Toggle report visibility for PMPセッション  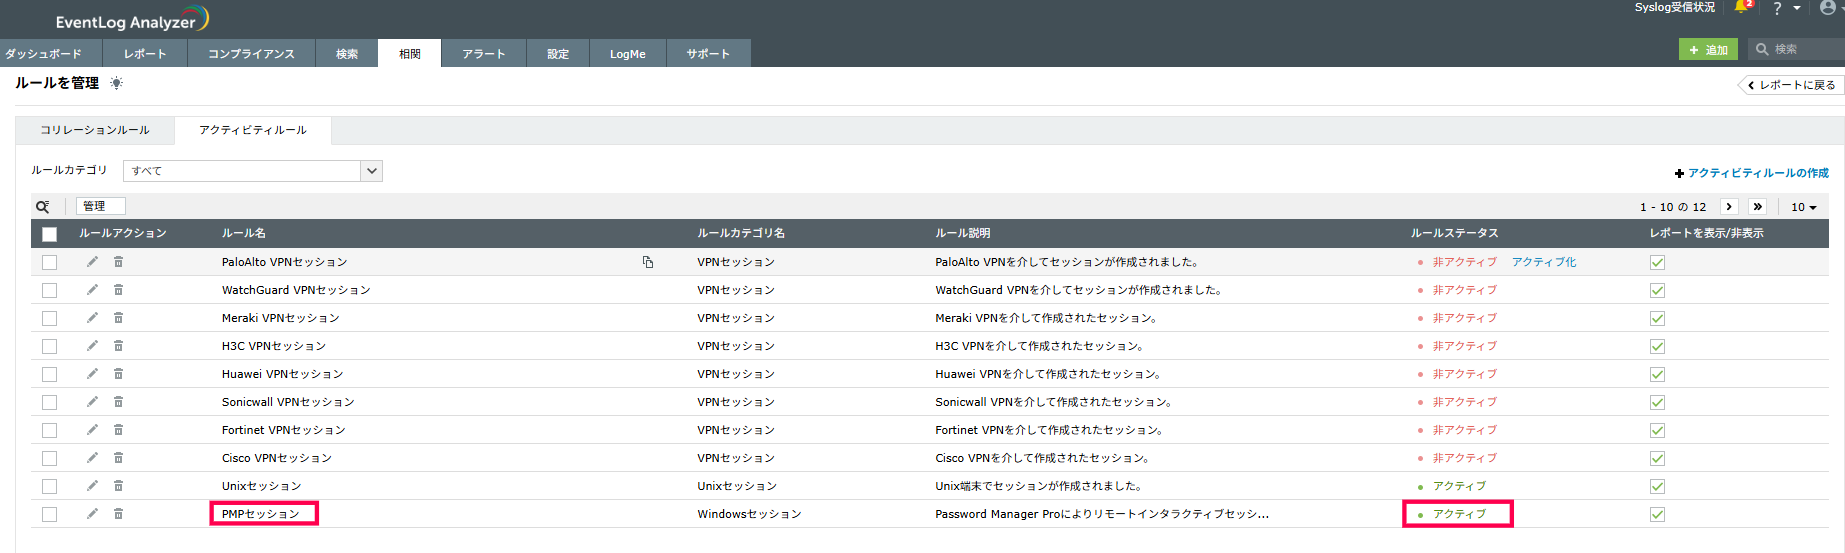pyautogui.click(x=1657, y=514)
